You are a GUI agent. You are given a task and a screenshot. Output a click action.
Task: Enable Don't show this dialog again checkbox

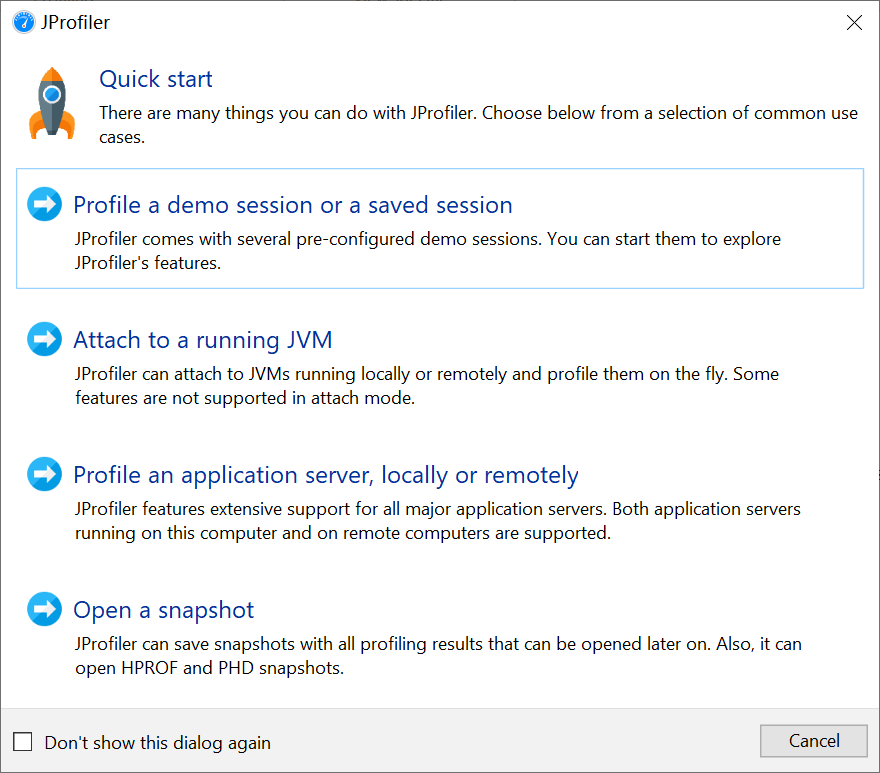(22, 742)
